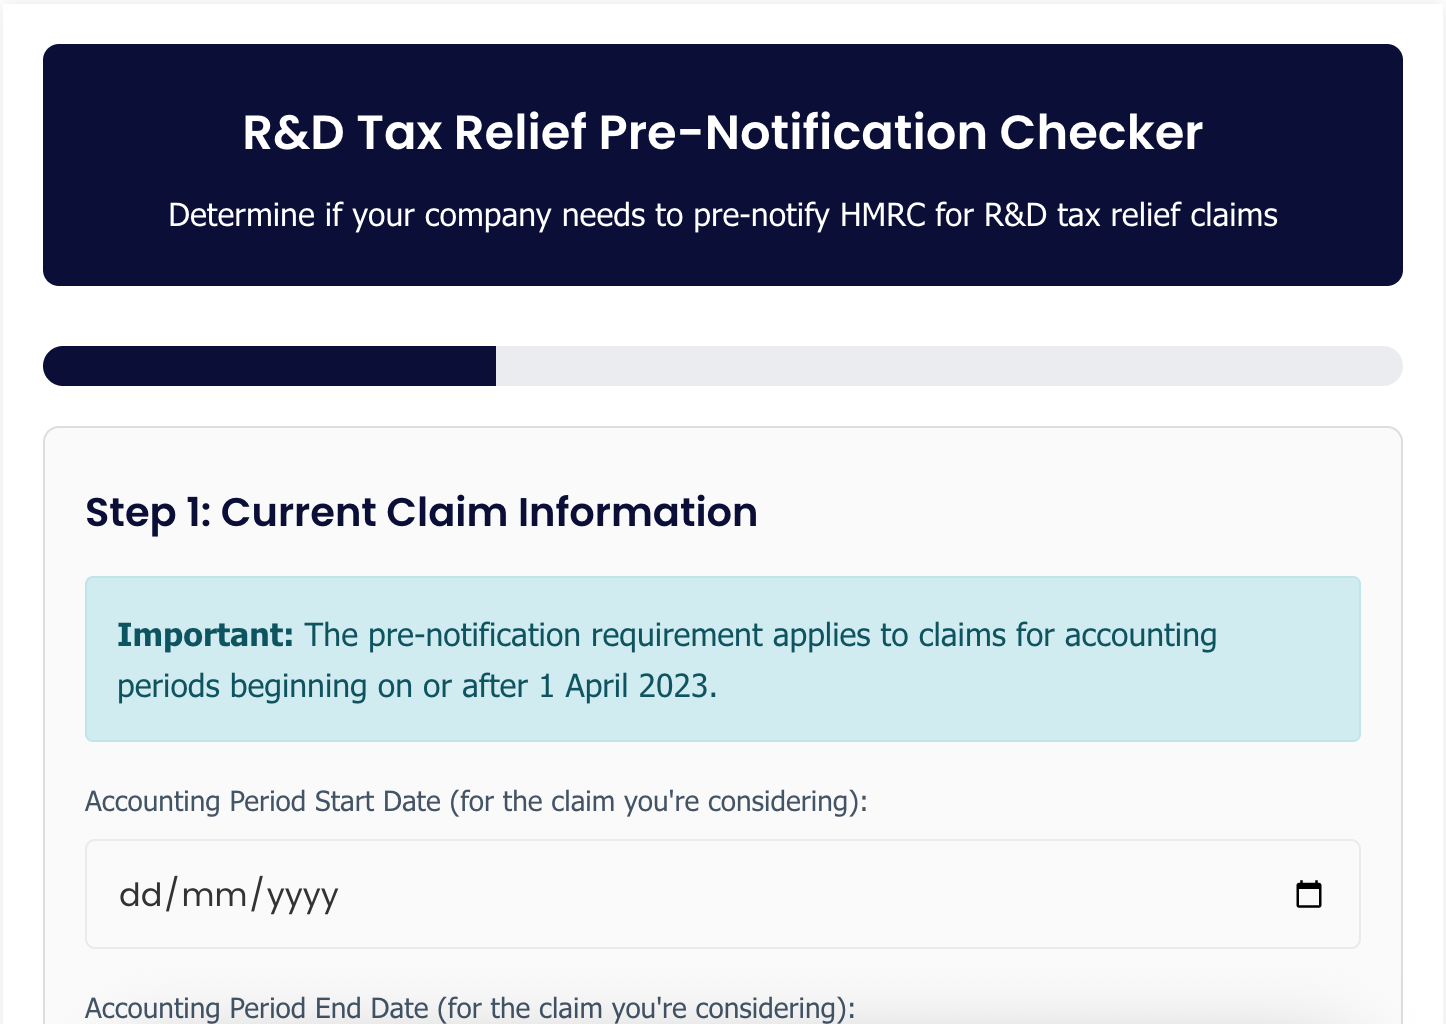Open the calendar picker for Start Date
This screenshot has width=1446, height=1024.
coord(1308,894)
